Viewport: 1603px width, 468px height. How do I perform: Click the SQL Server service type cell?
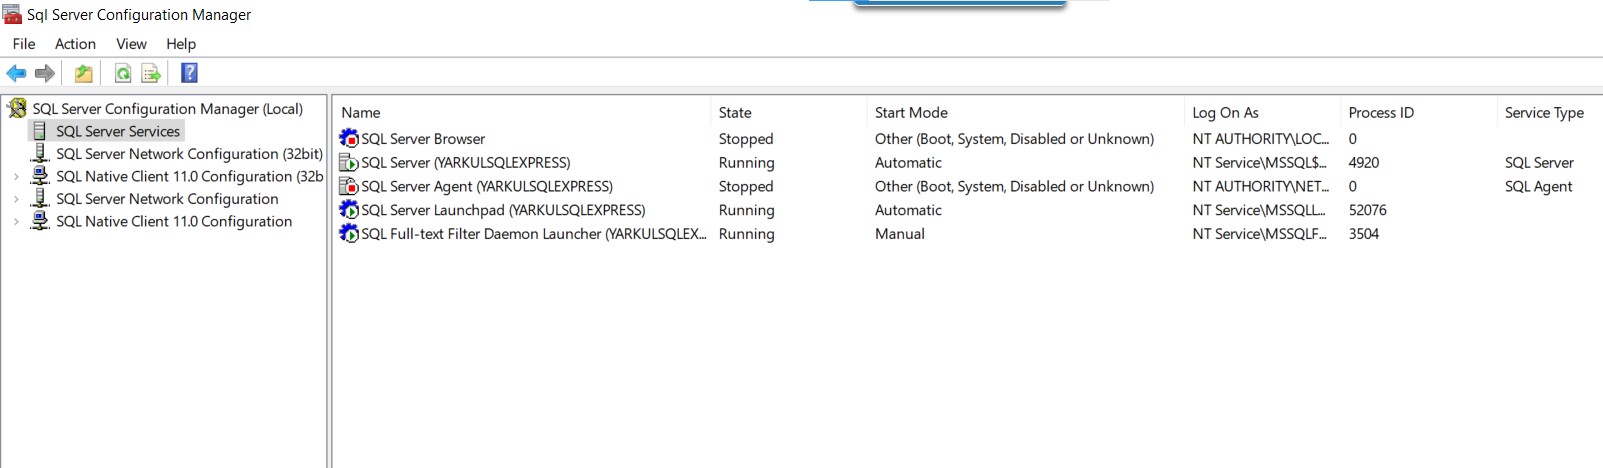[x=1539, y=162]
